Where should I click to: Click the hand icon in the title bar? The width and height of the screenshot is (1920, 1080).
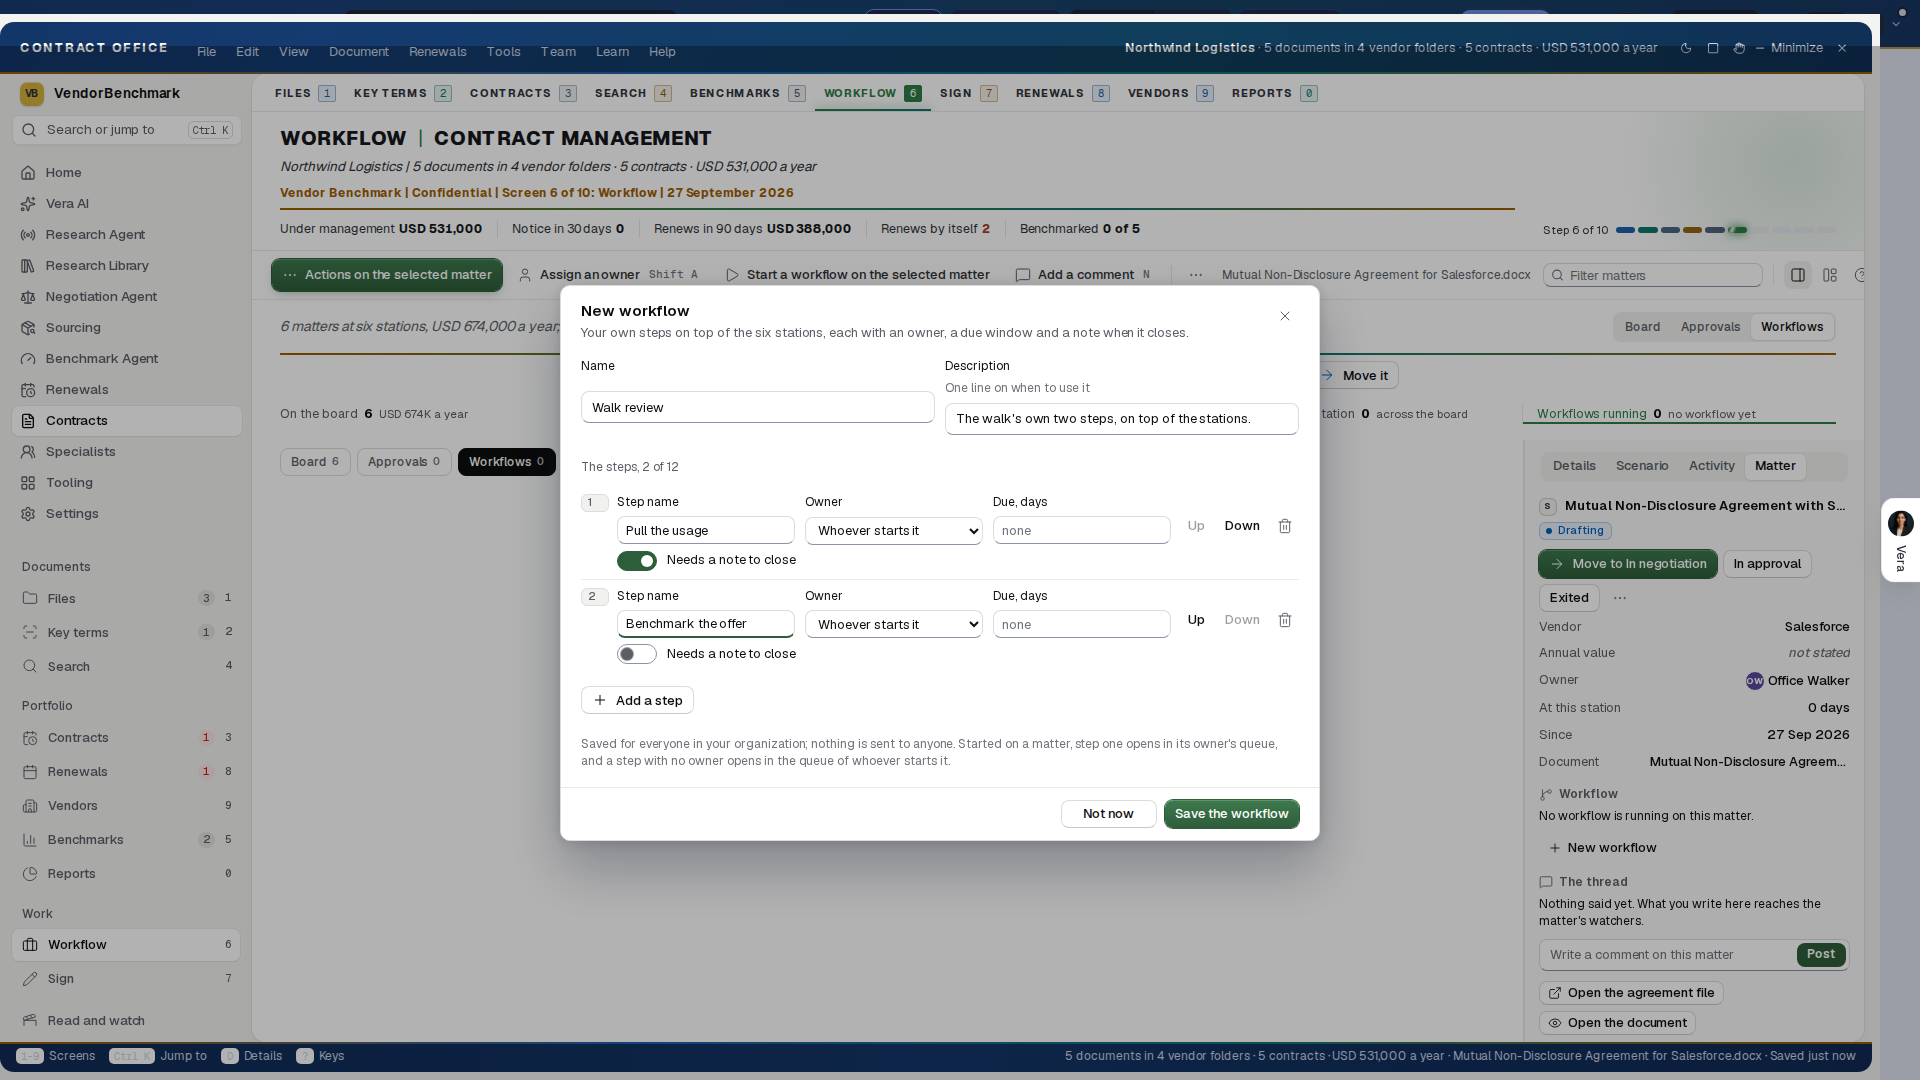tap(1739, 48)
